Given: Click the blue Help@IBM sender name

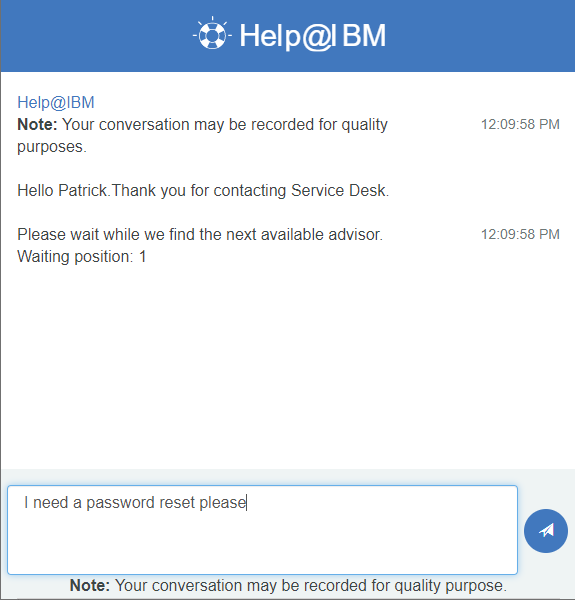Looking at the screenshot, I should 56,103.
